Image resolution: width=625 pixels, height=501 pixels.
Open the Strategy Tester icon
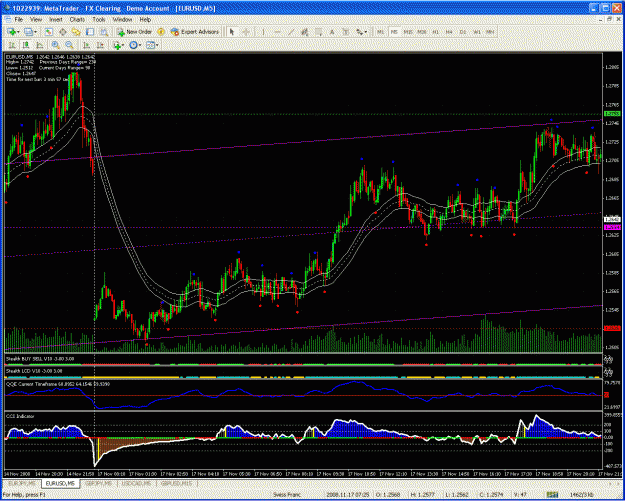(104, 32)
